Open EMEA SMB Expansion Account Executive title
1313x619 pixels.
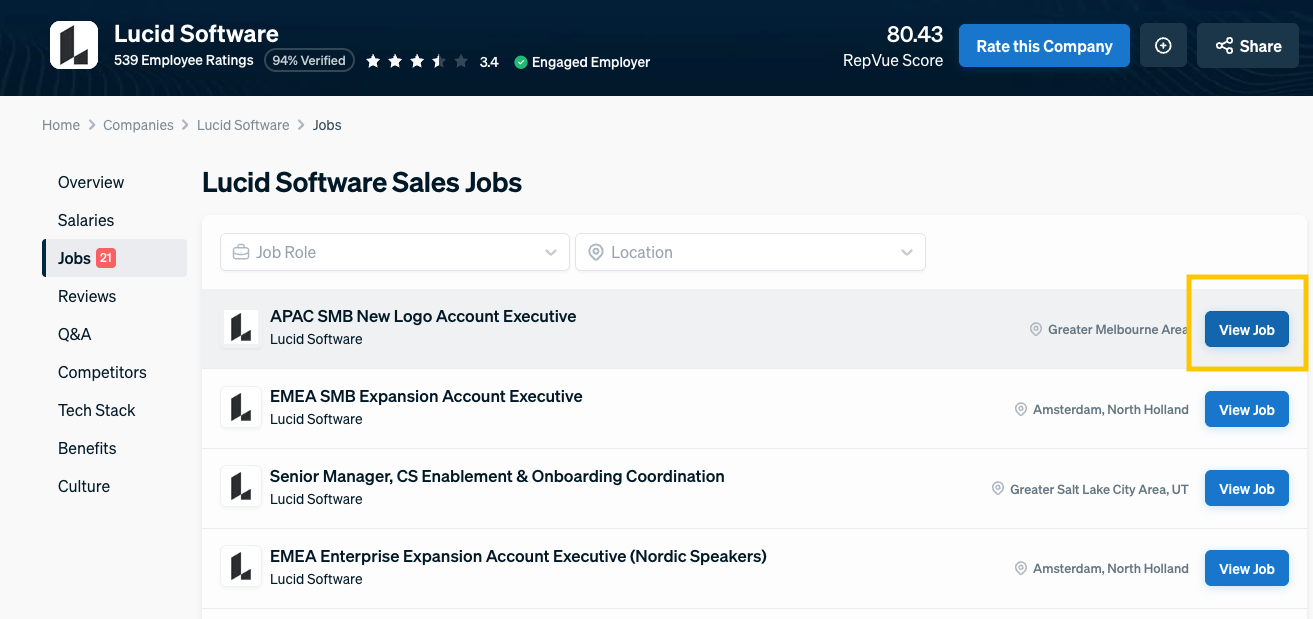426,396
